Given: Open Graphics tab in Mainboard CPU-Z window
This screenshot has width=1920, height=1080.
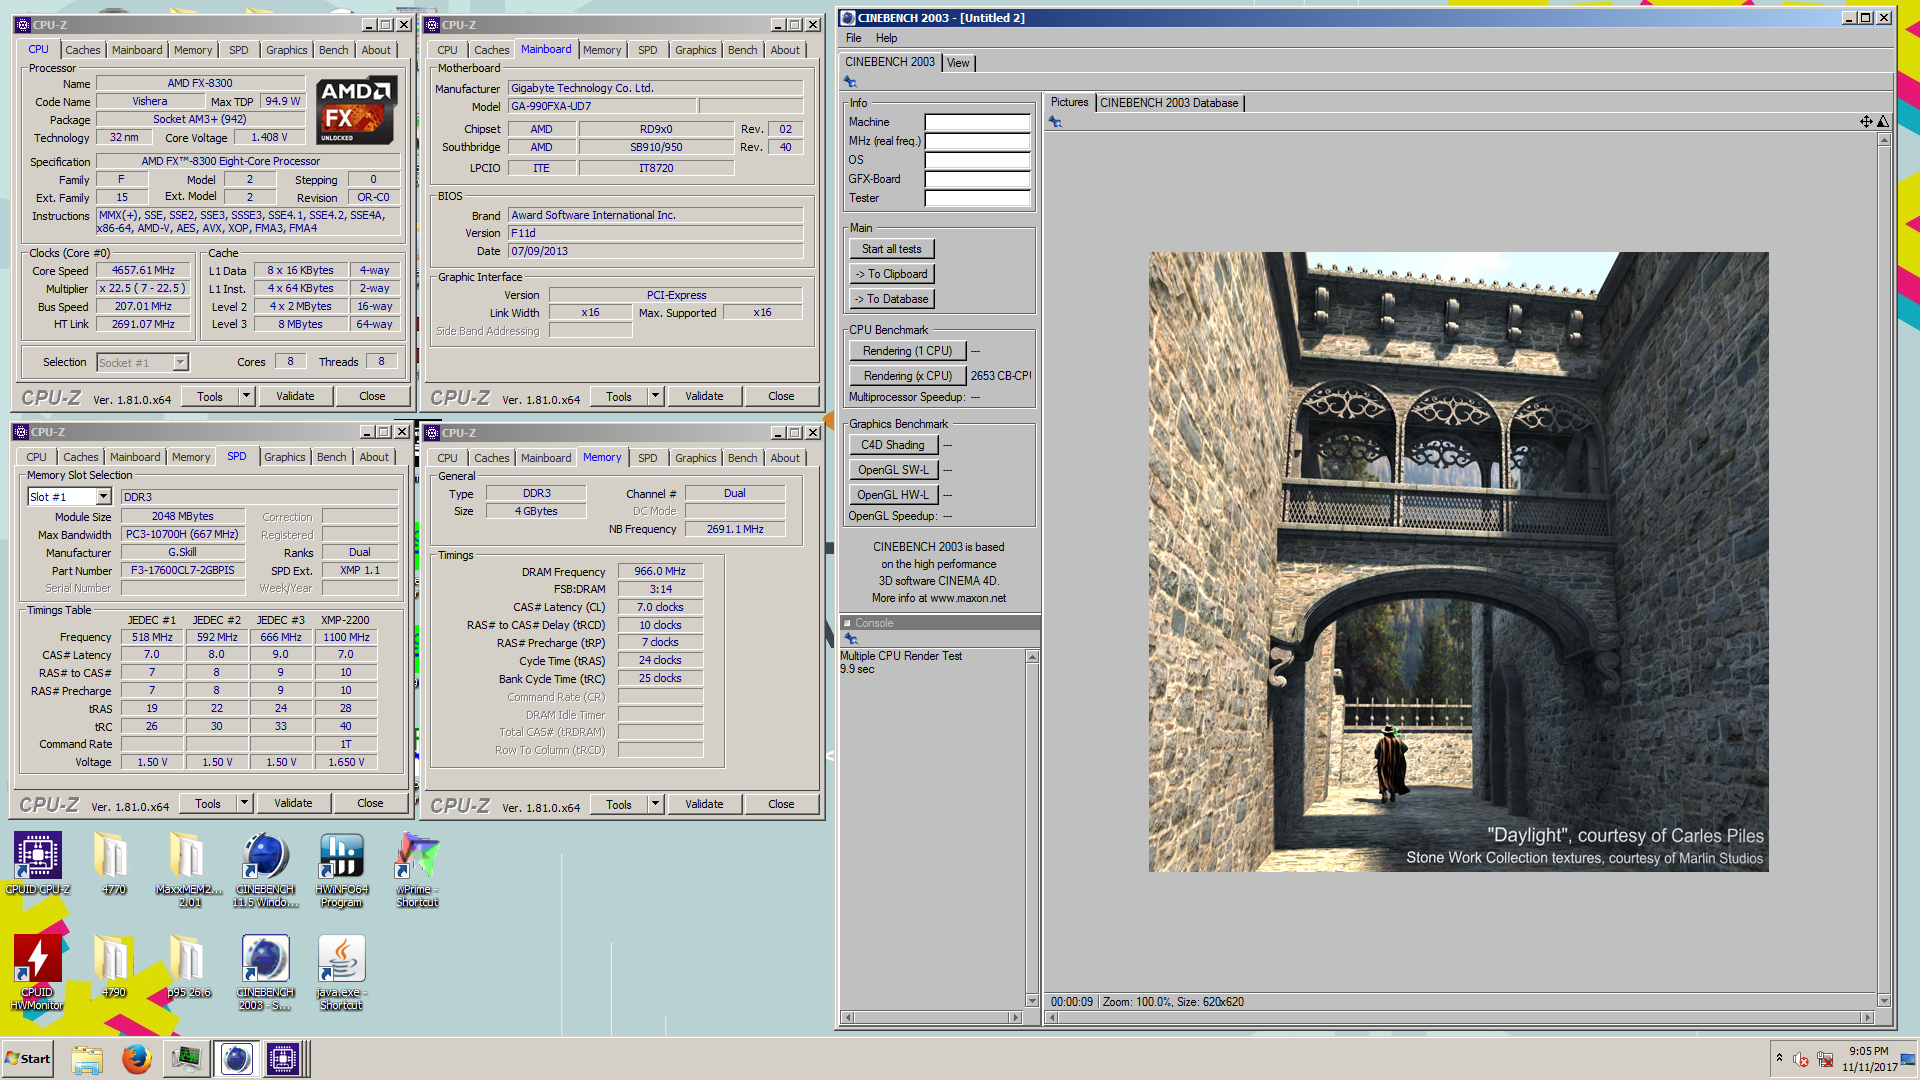Looking at the screenshot, I should 695,50.
